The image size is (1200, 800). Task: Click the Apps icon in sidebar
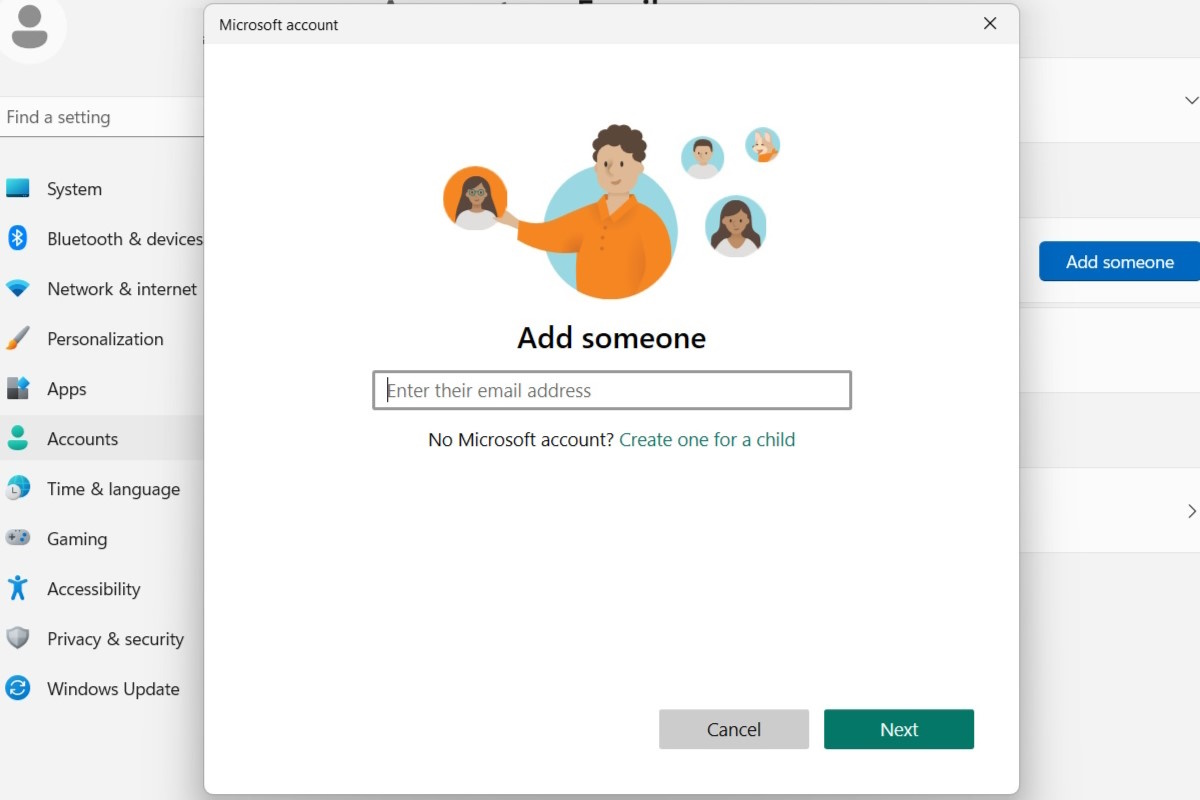(18, 388)
